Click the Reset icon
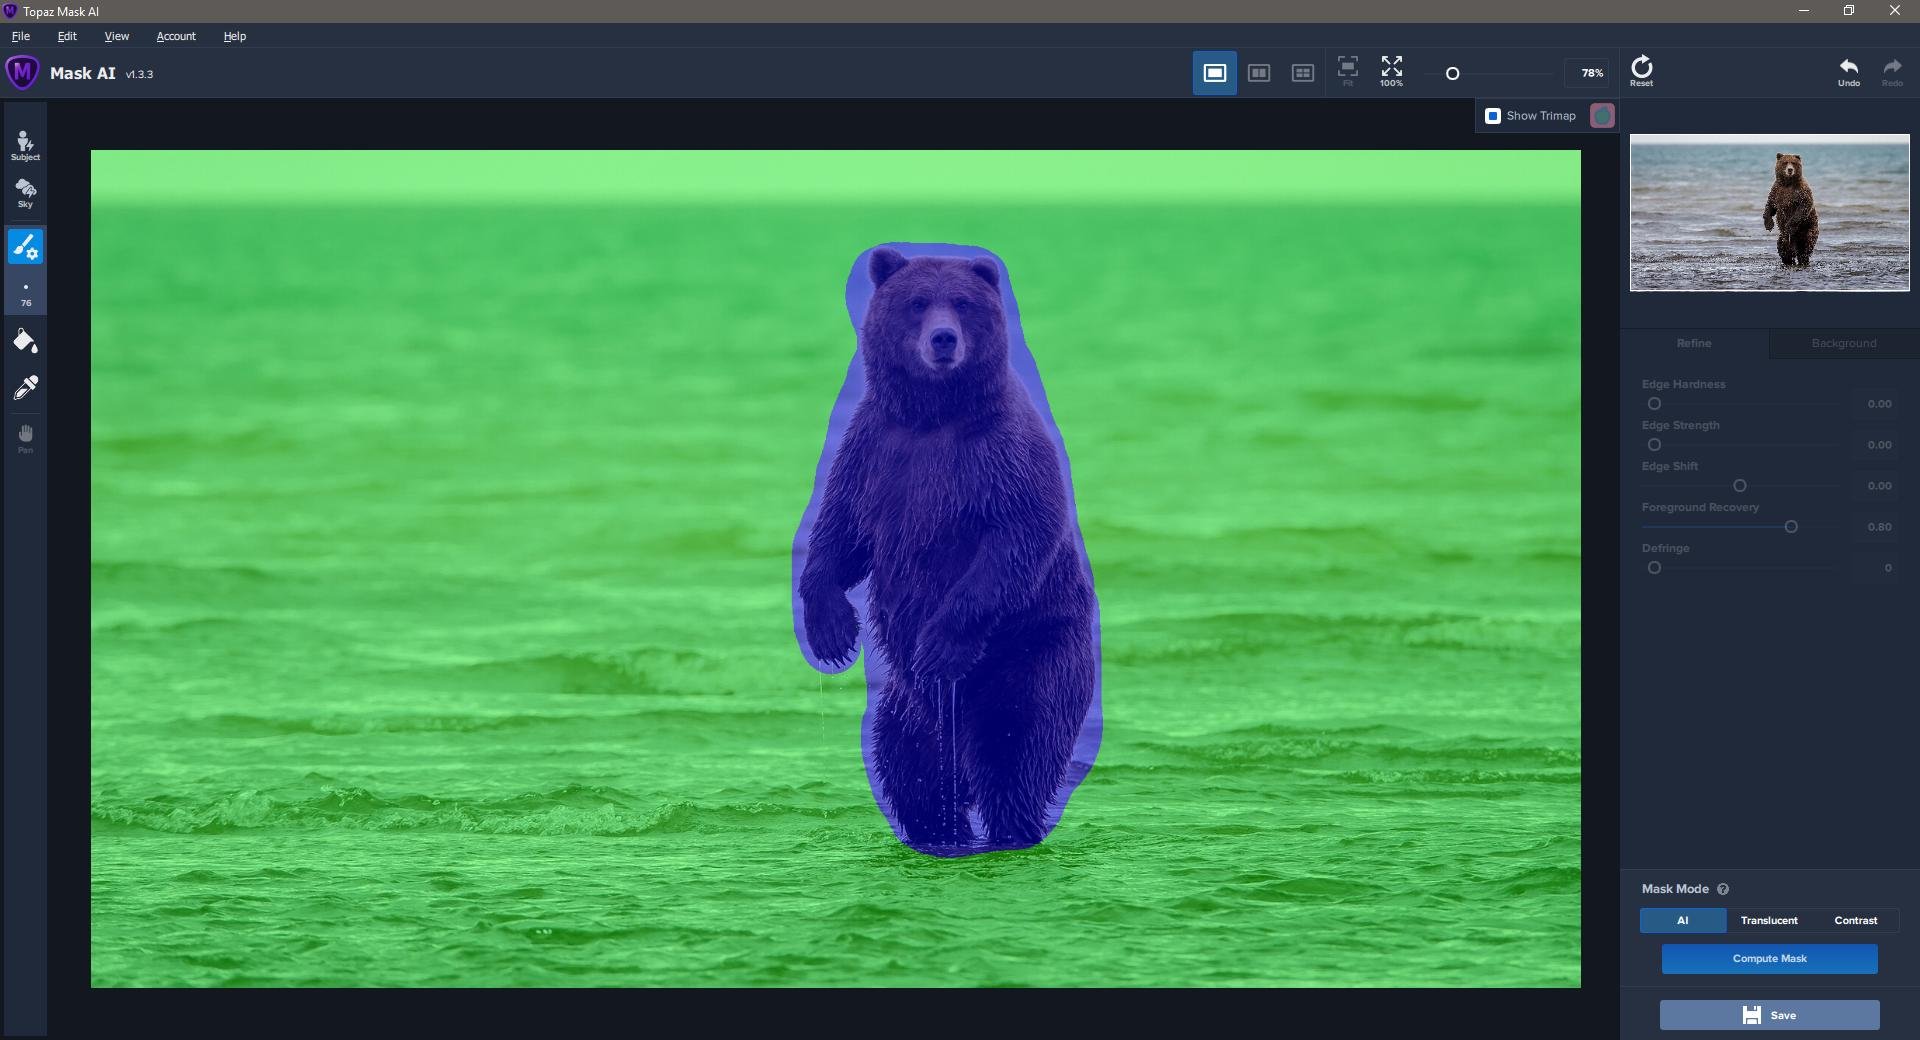This screenshot has width=1920, height=1040. tap(1641, 71)
